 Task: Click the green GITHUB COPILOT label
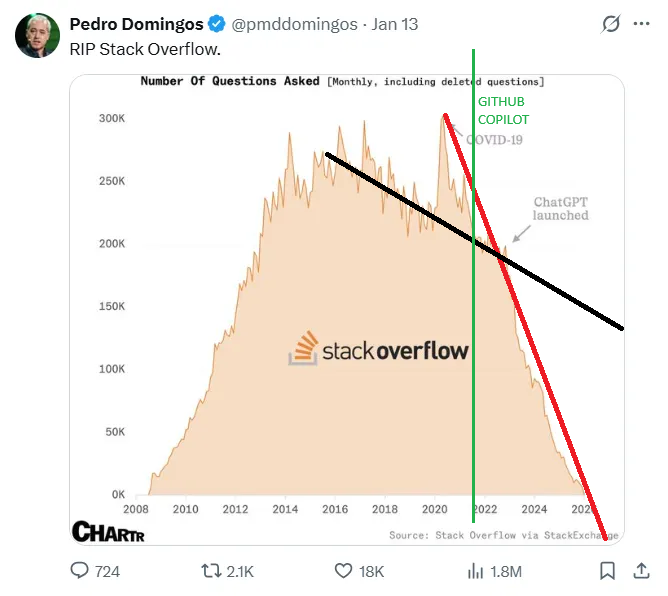503,110
